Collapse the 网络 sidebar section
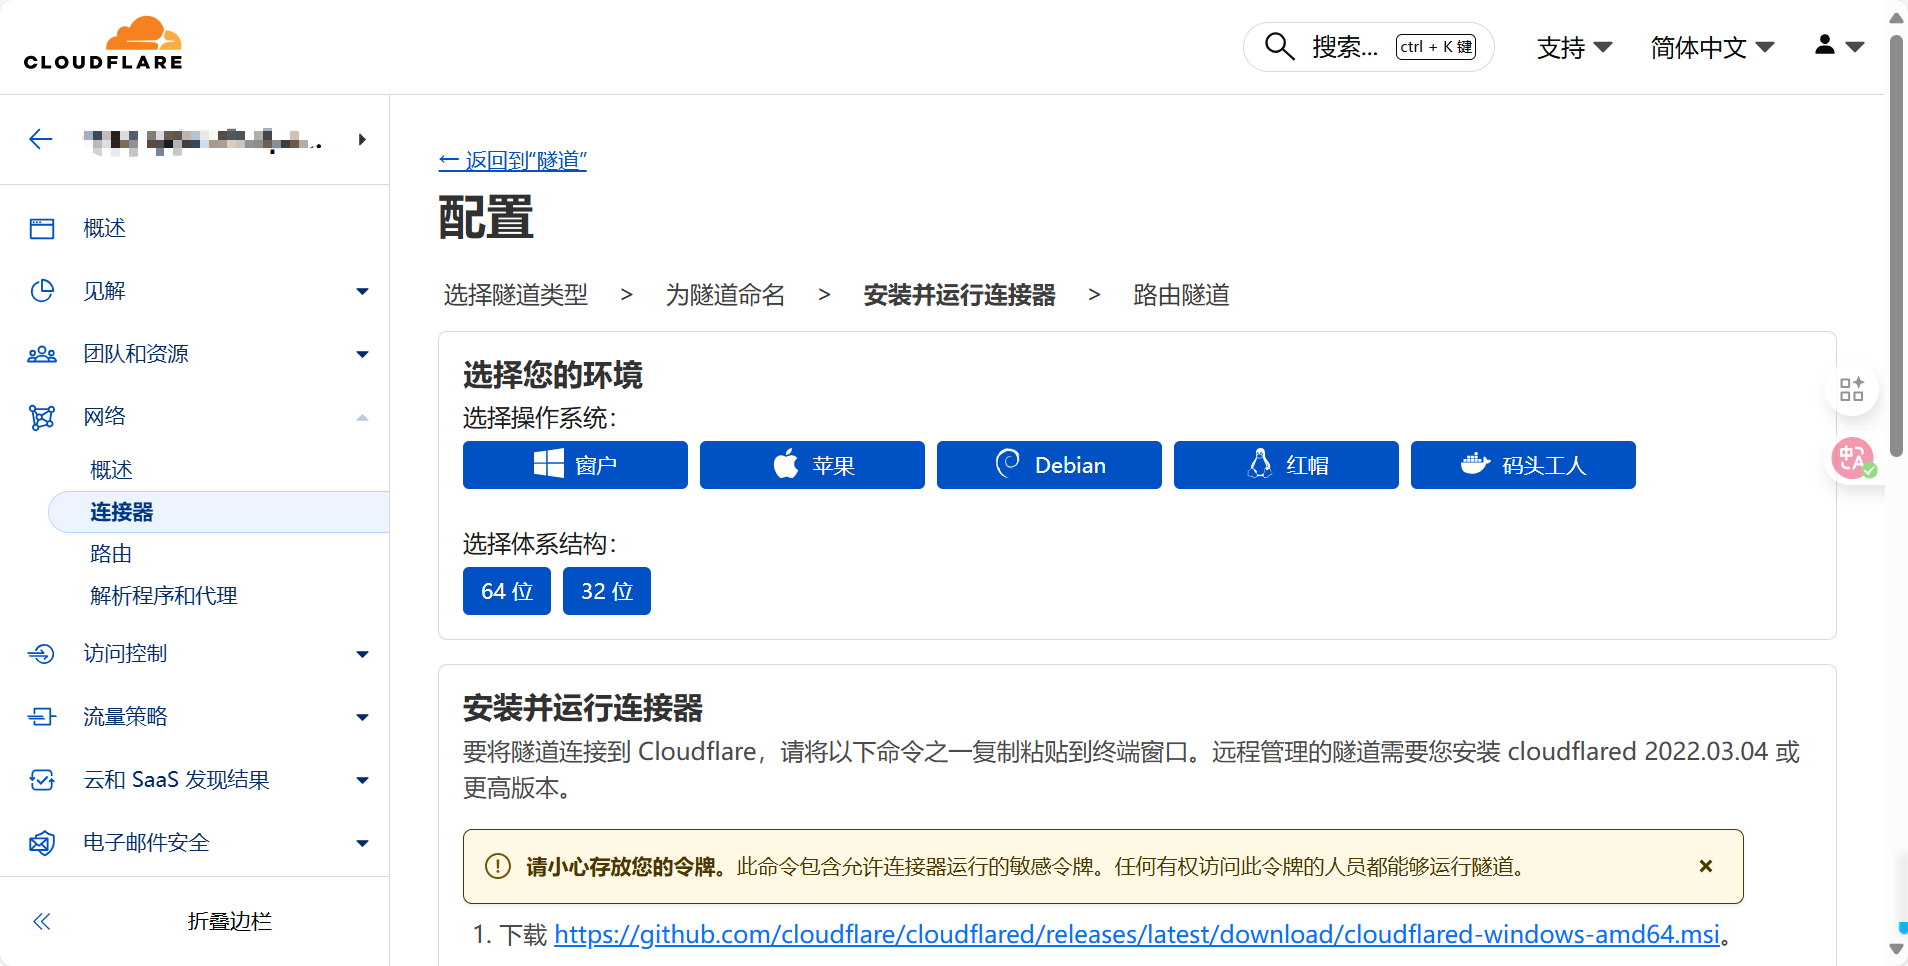Viewport: 1908px width, 966px height. 362,418
